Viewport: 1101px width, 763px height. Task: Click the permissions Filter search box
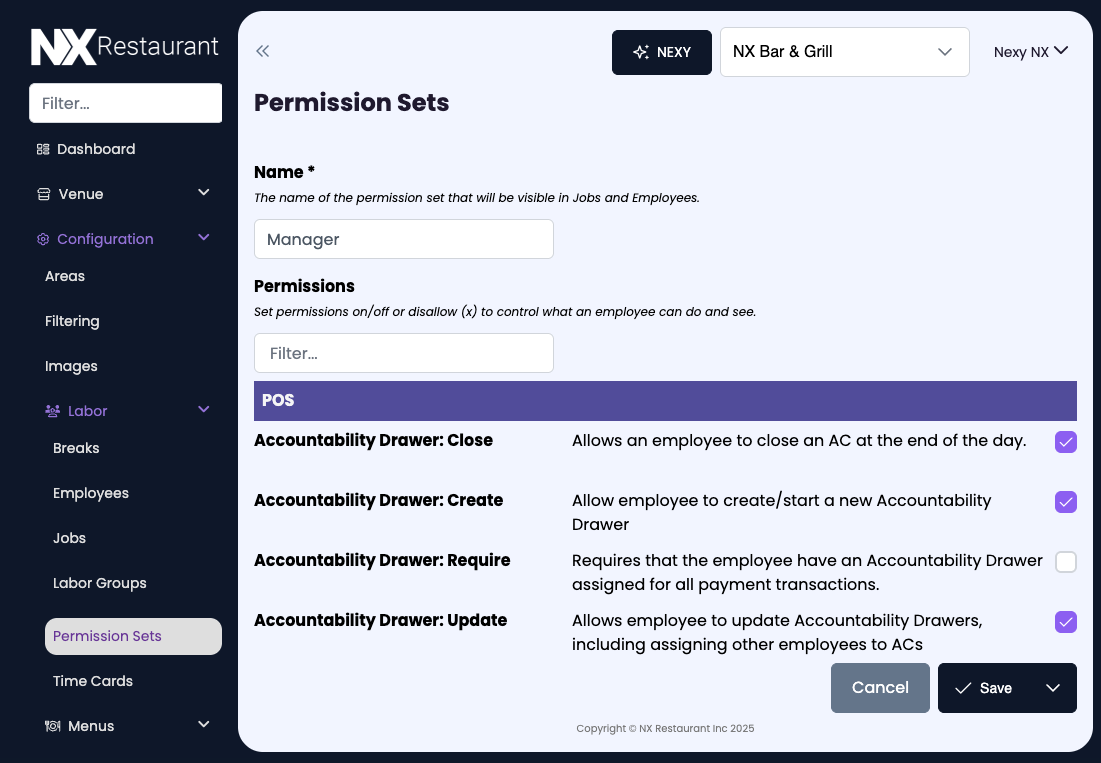[404, 353]
